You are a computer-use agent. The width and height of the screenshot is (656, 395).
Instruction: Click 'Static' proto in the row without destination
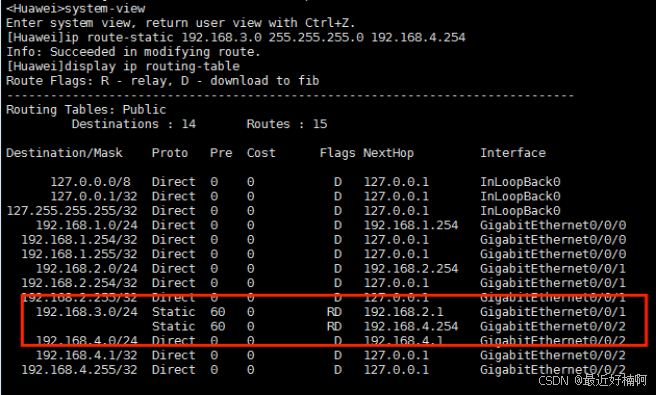pos(174,326)
